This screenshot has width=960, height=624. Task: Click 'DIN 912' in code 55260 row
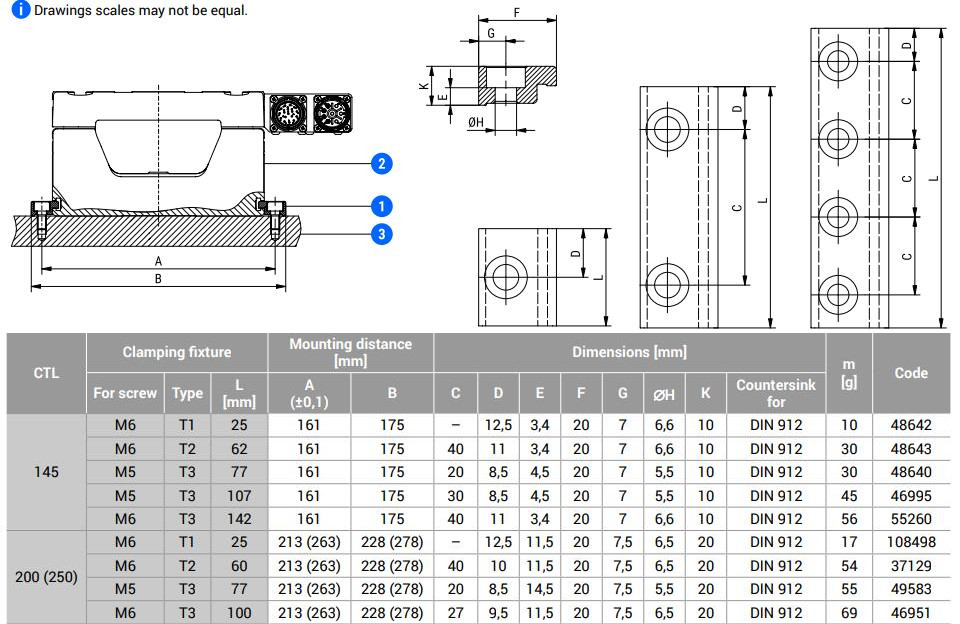coord(776,519)
